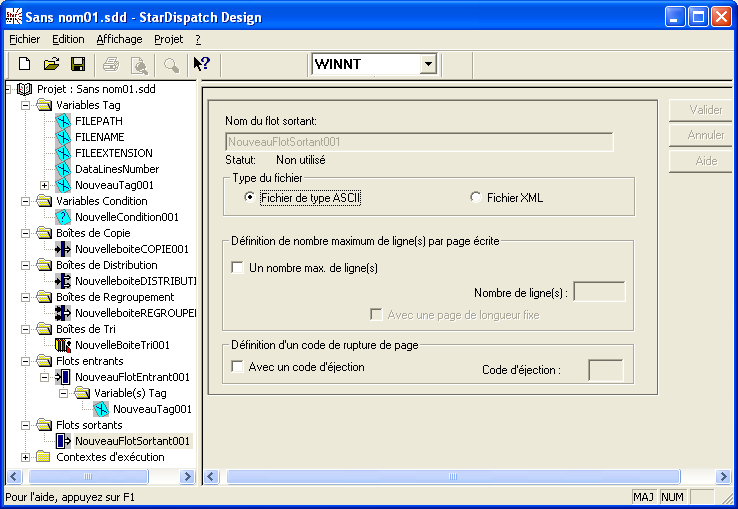
Task: Open the Projet menu
Action: [x=168, y=39]
